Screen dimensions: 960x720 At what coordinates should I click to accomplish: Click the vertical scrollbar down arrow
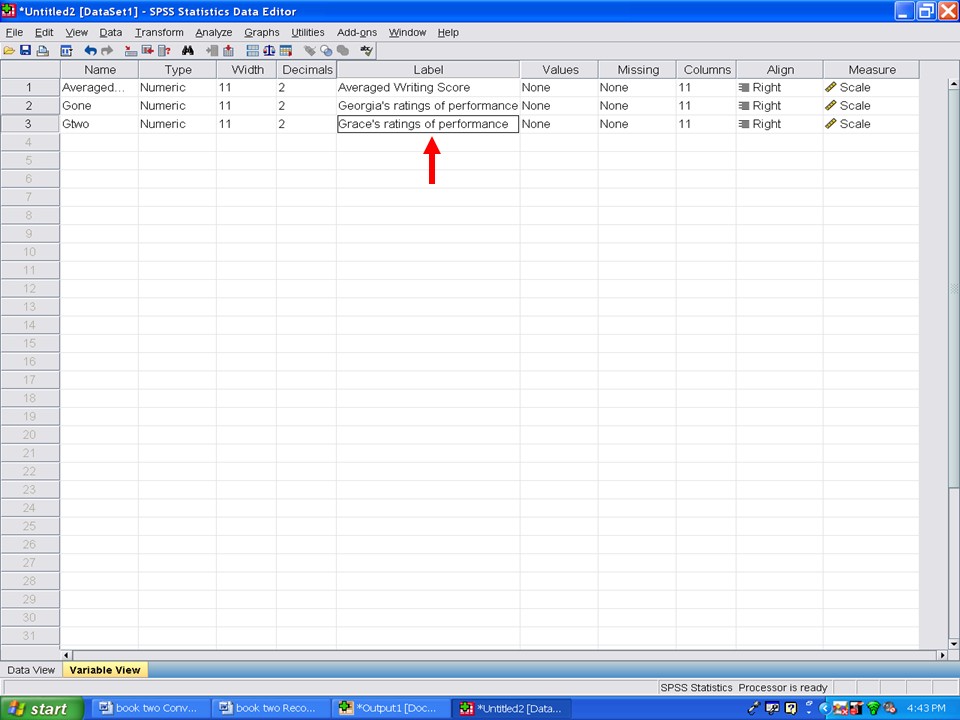tap(953, 641)
